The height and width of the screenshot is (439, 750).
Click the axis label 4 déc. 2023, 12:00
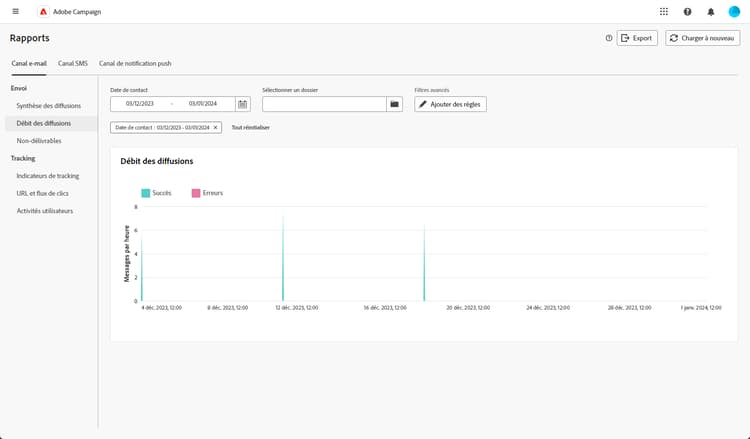pos(162,308)
